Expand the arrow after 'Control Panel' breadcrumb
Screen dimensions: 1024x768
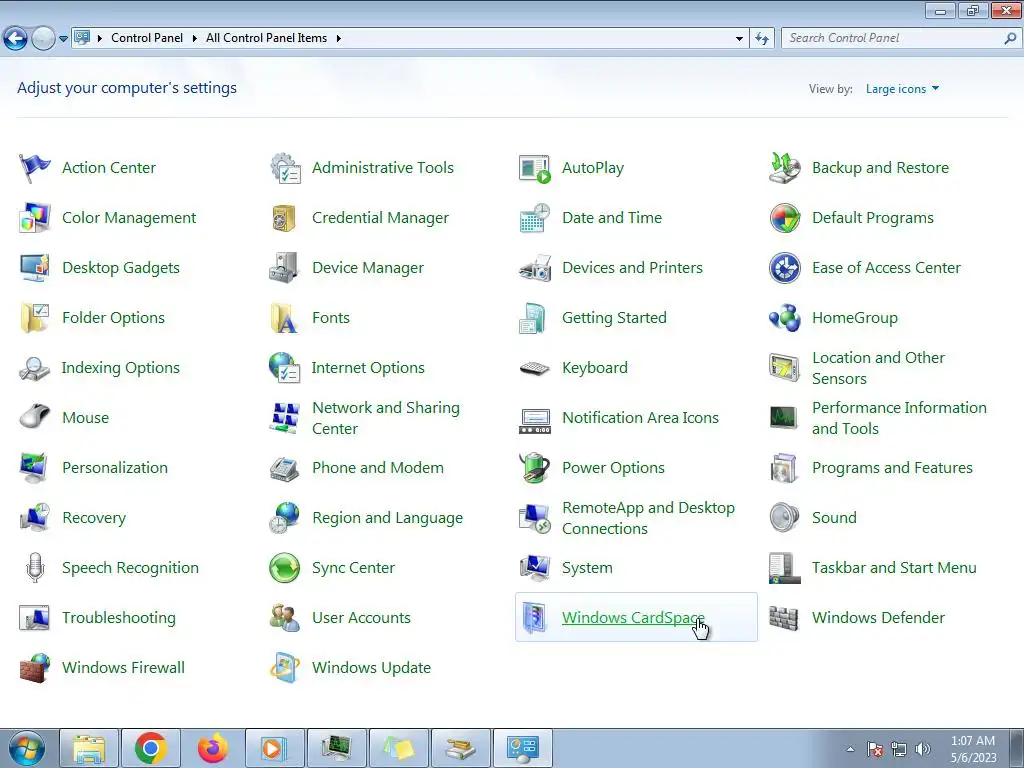[x=195, y=39]
